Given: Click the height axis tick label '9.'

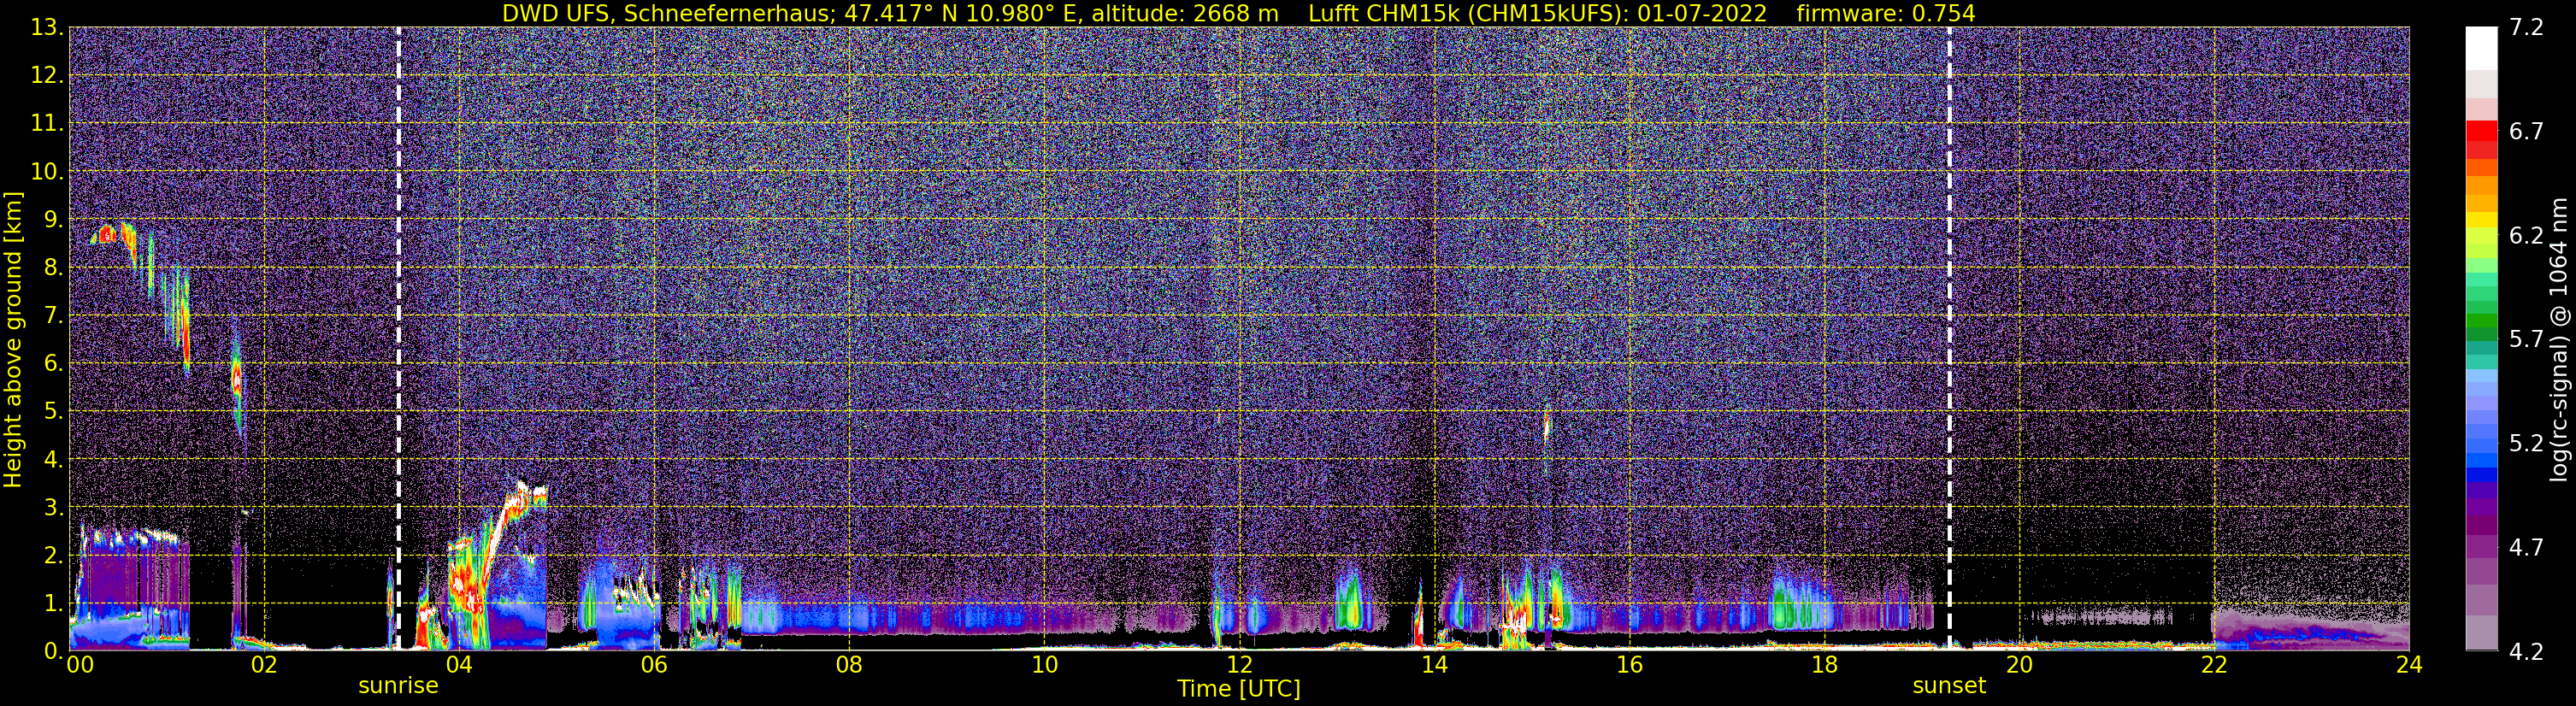Looking at the screenshot, I should click(53, 219).
